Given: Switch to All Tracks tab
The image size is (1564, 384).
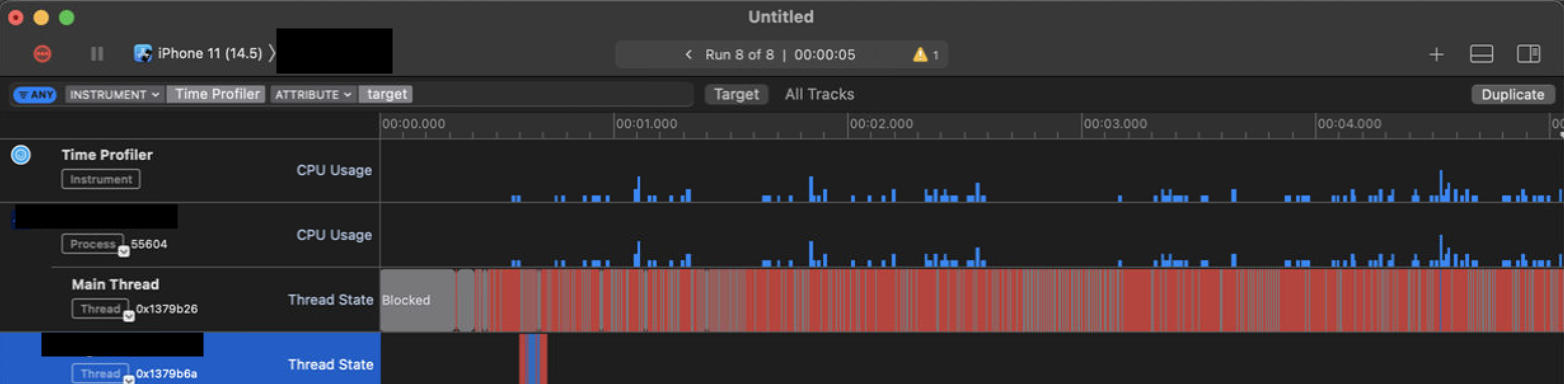Looking at the screenshot, I should [819, 94].
